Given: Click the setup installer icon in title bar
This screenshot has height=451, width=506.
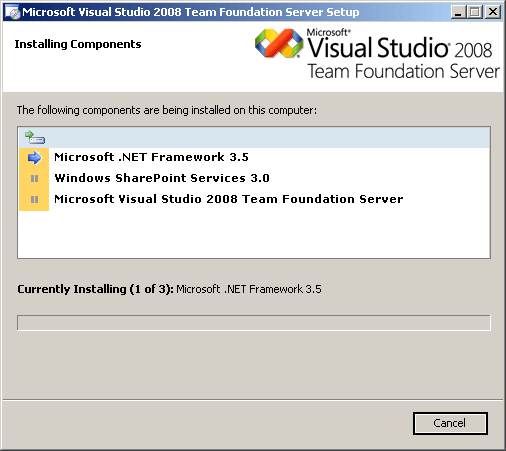Looking at the screenshot, I should coord(13,12).
